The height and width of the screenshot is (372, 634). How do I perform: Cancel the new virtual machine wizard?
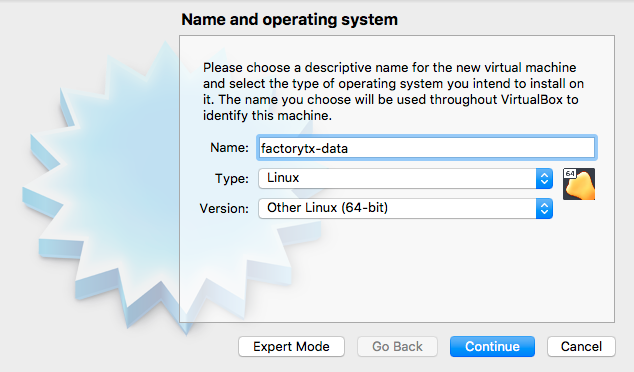581,347
